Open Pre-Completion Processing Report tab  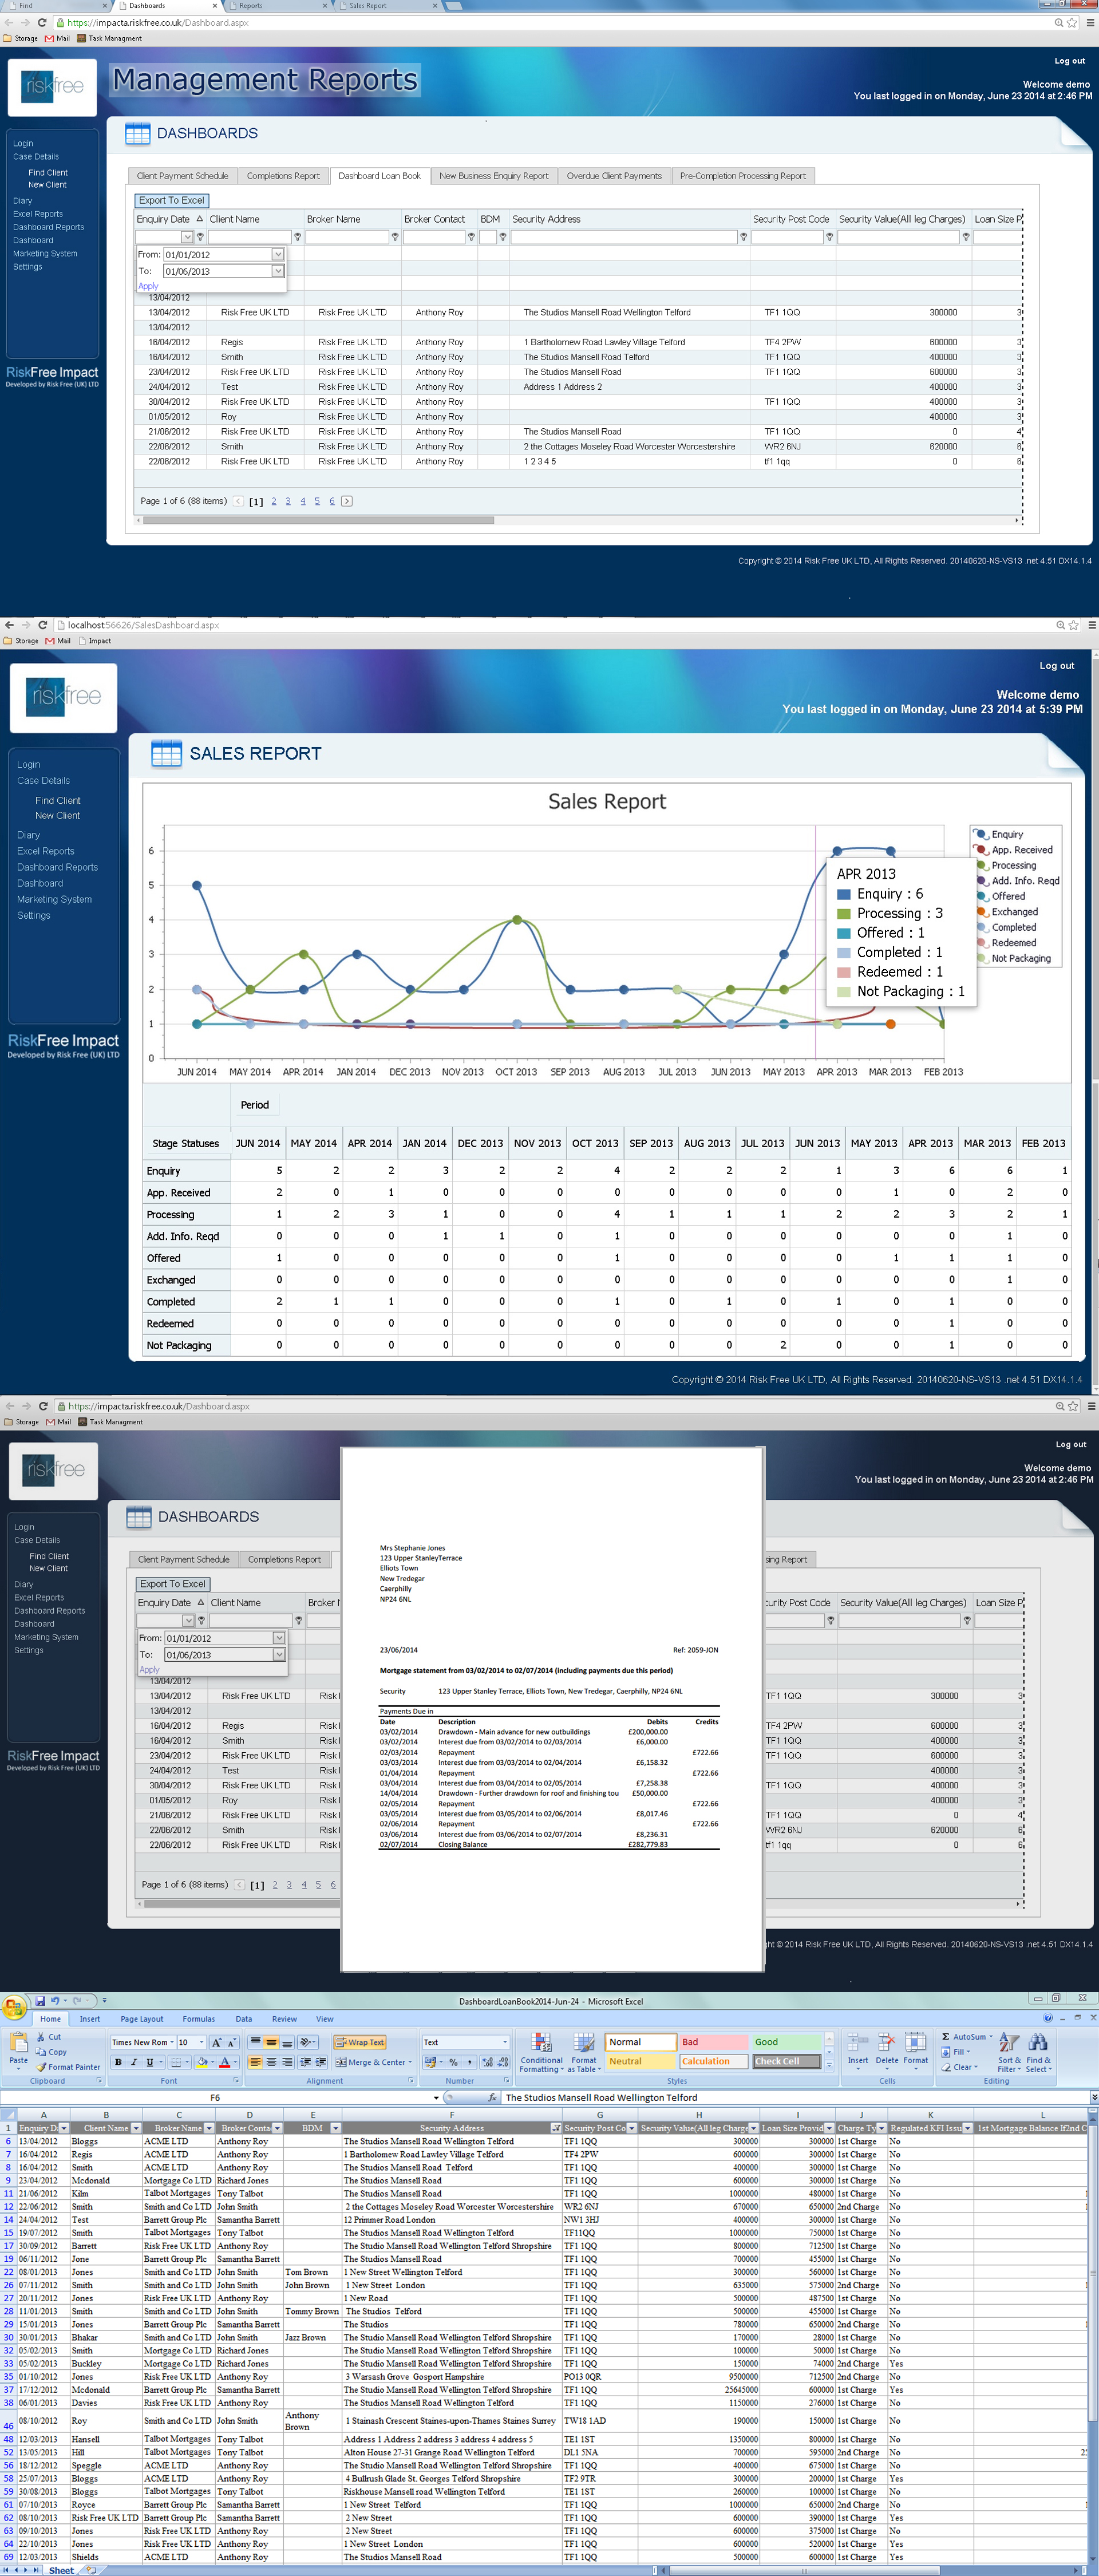point(743,176)
